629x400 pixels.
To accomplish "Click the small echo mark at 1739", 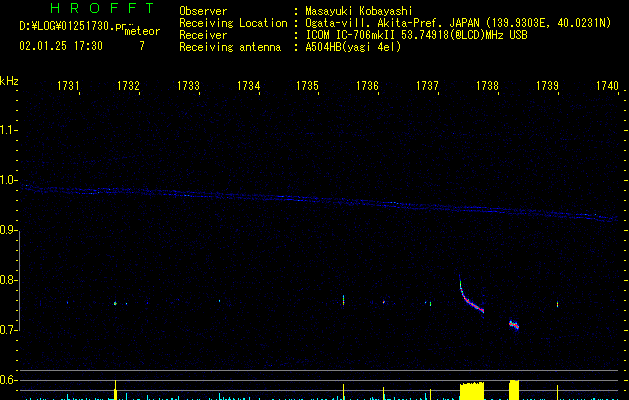I will [558, 305].
